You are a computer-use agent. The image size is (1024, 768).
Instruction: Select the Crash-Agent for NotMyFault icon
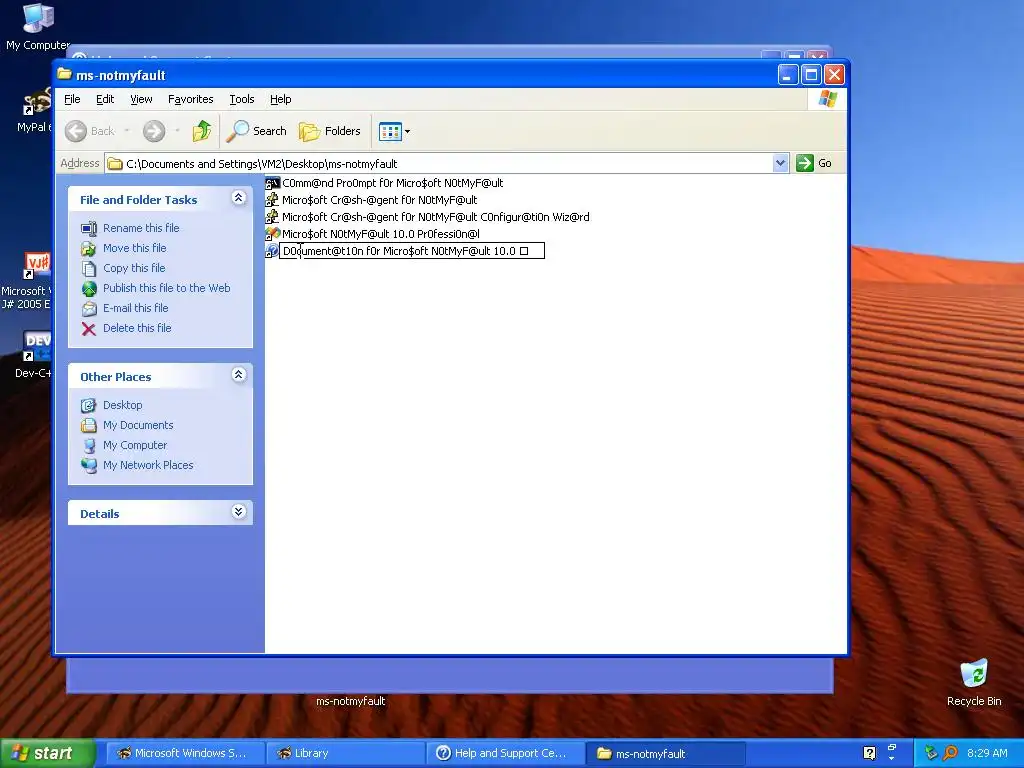[272, 200]
